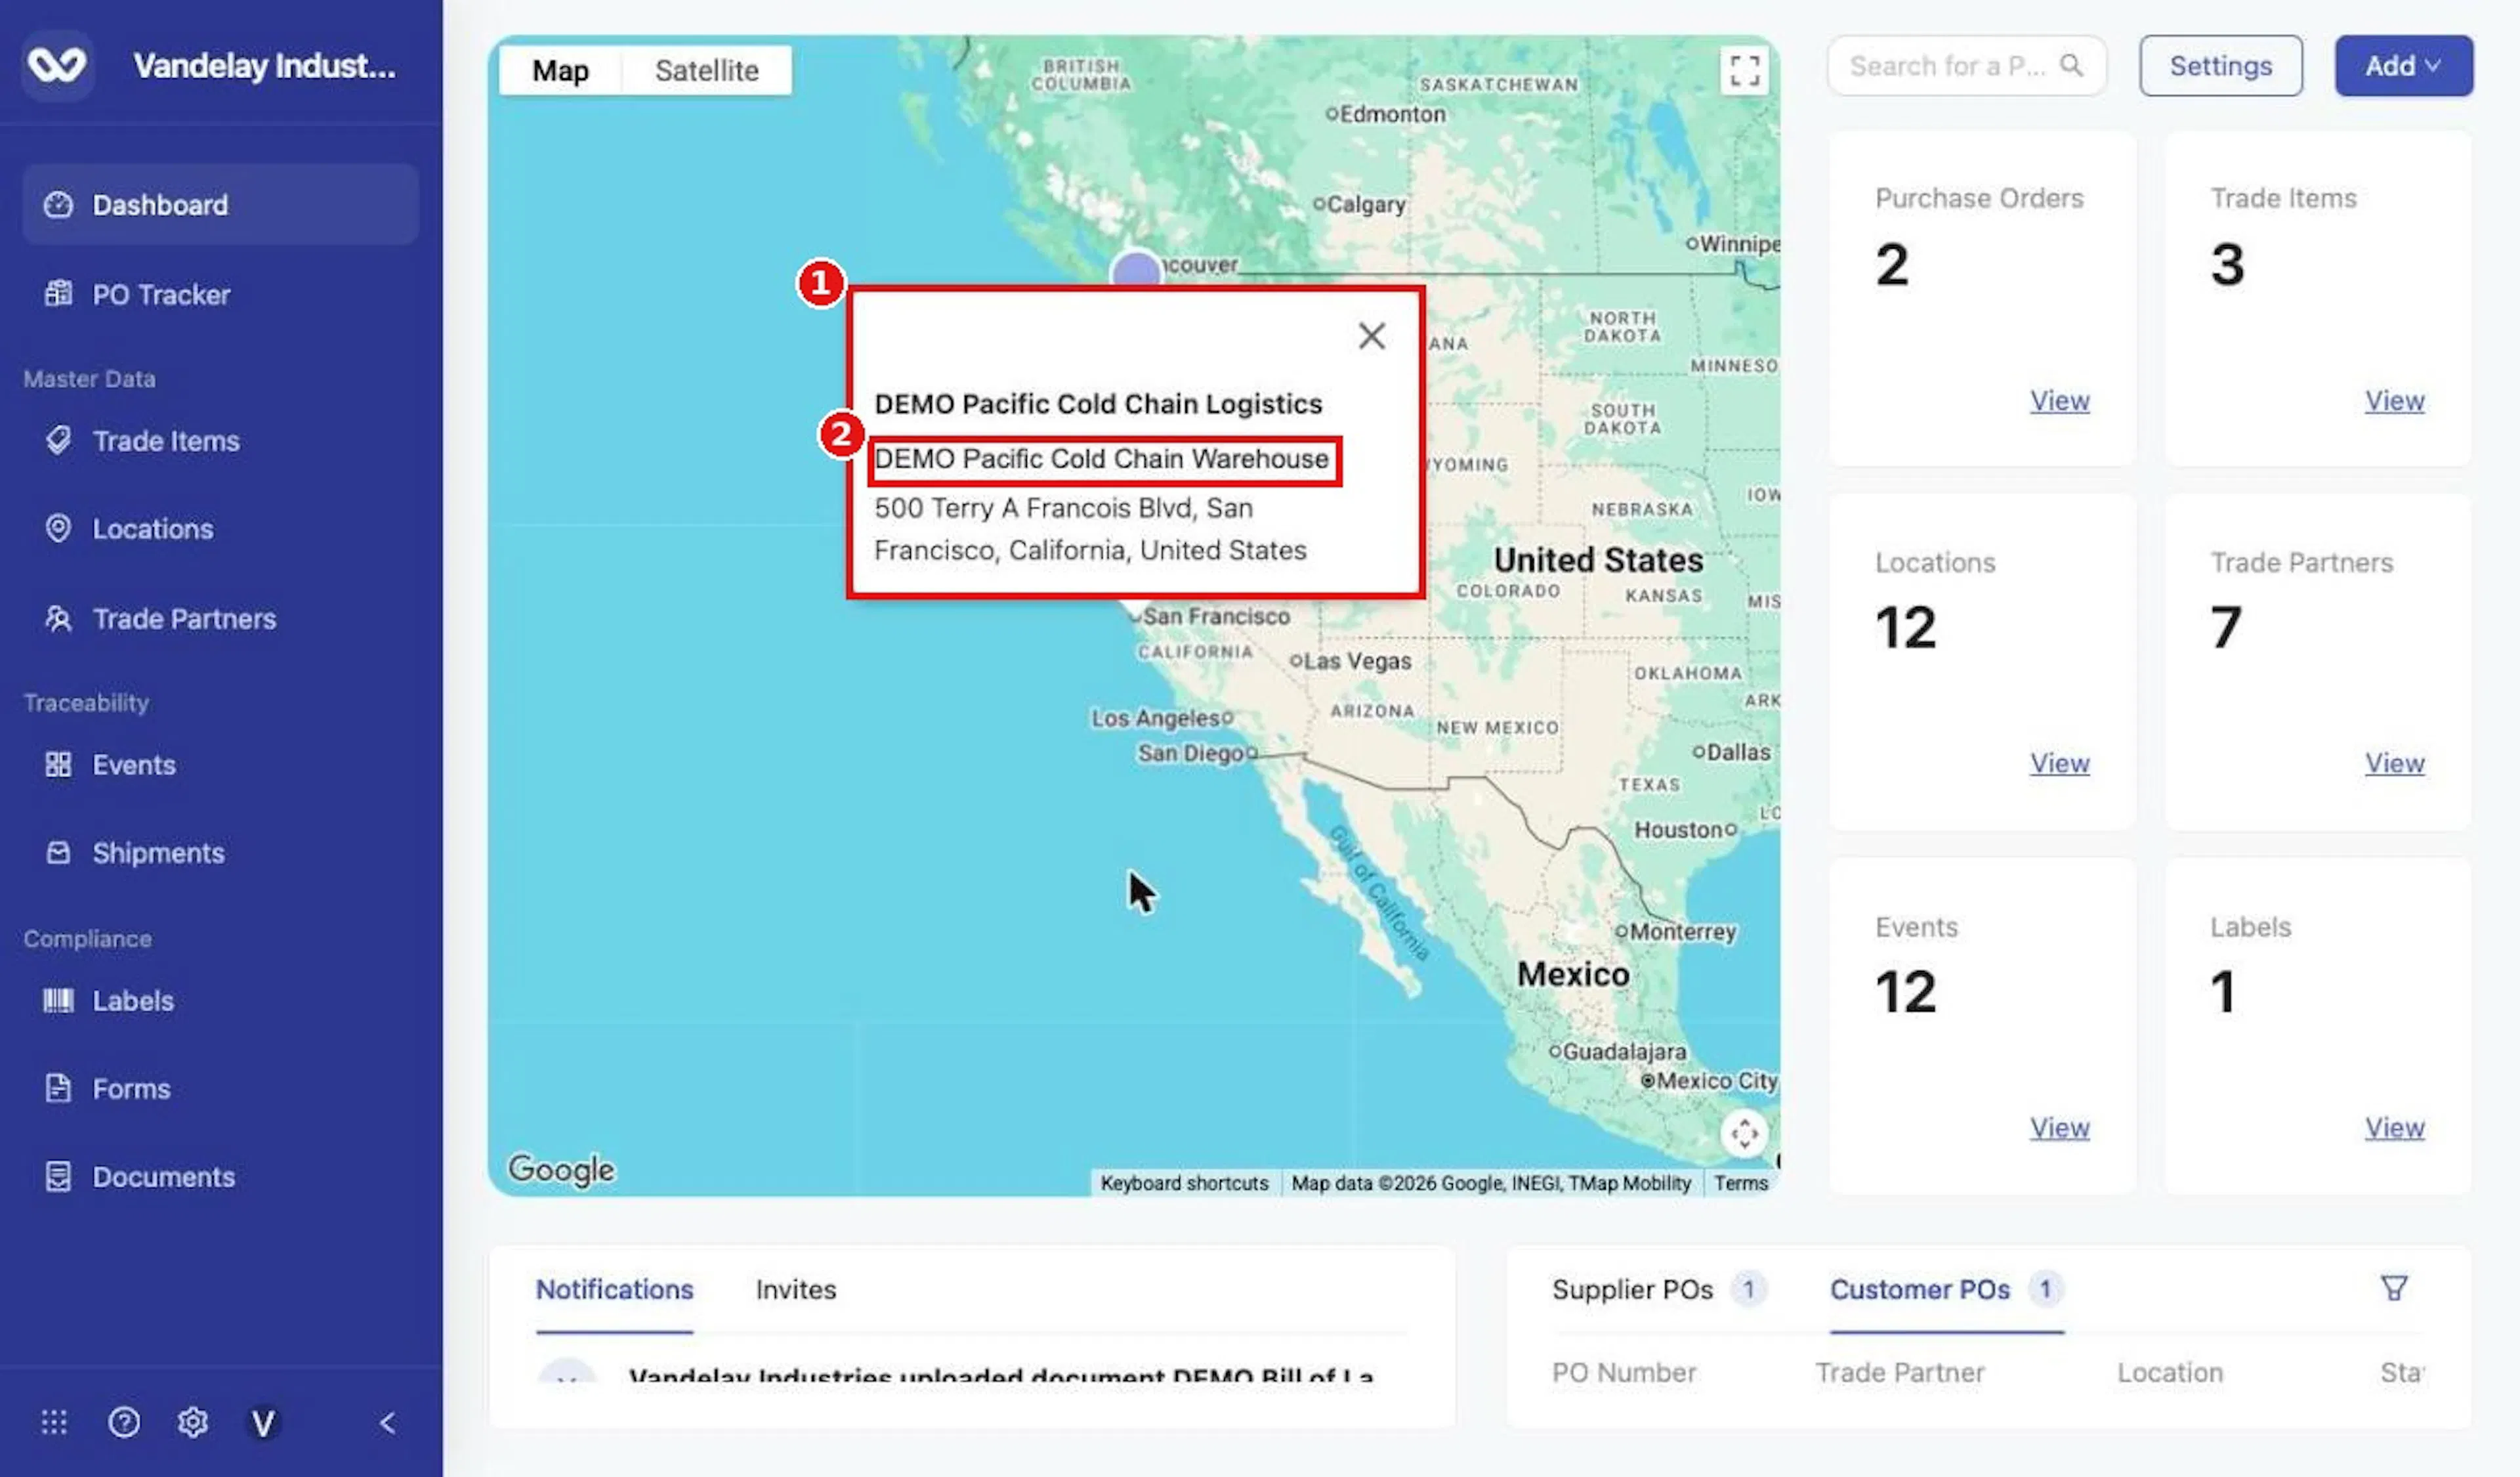Open the help question-mark icon
The width and height of the screenshot is (2520, 1477).
click(x=124, y=1422)
